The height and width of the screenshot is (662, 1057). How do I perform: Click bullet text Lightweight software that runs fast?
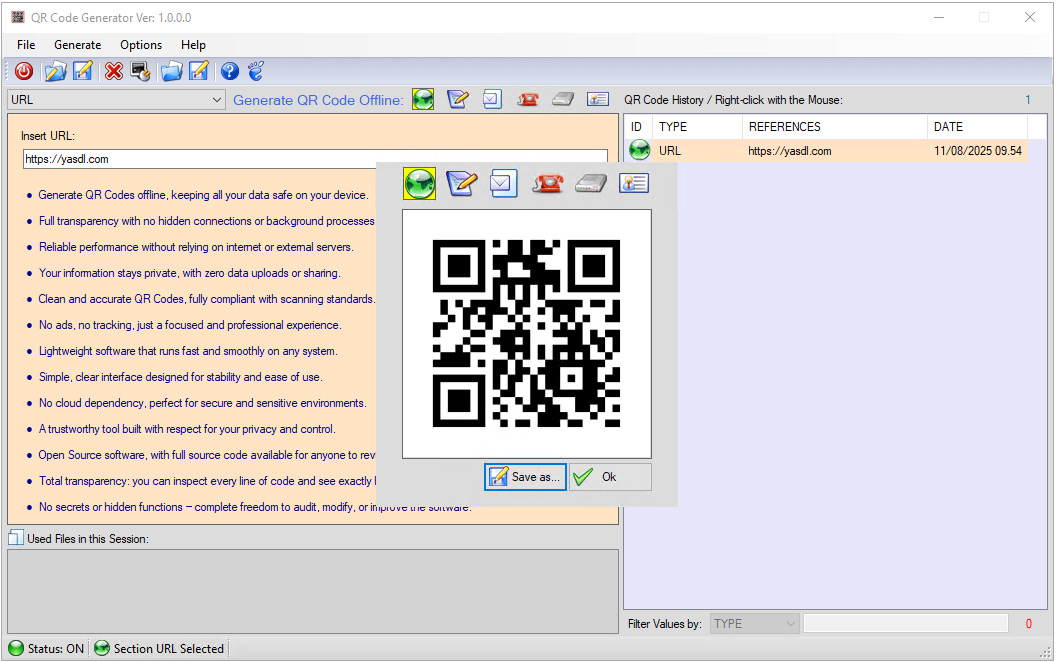pyautogui.click(x=188, y=351)
